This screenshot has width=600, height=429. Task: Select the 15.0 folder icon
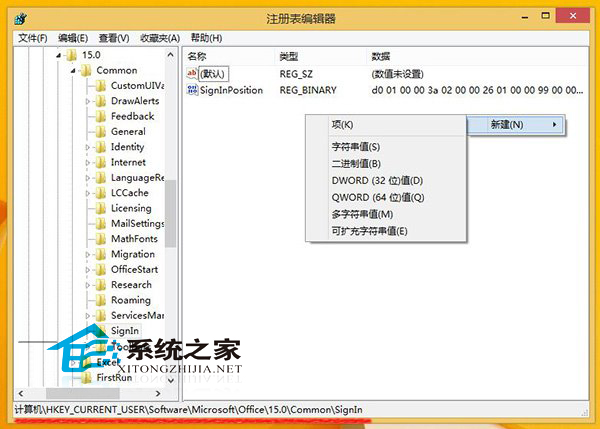point(71,55)
